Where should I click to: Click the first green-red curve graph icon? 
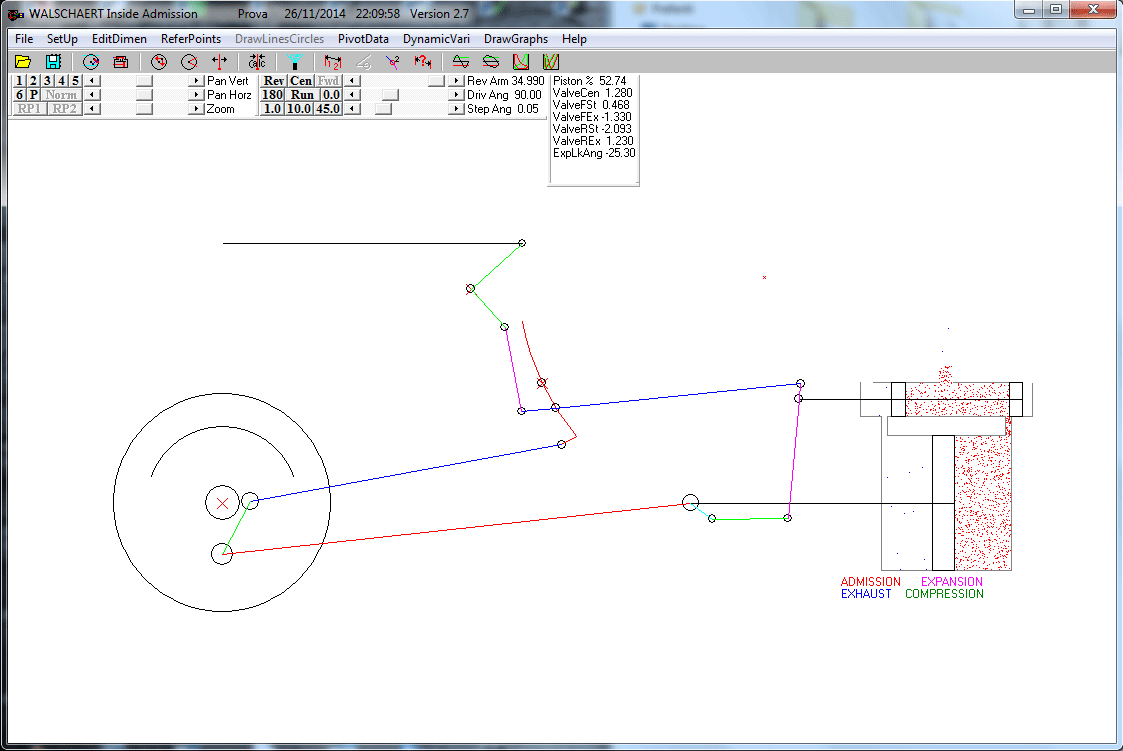point(521,62)
